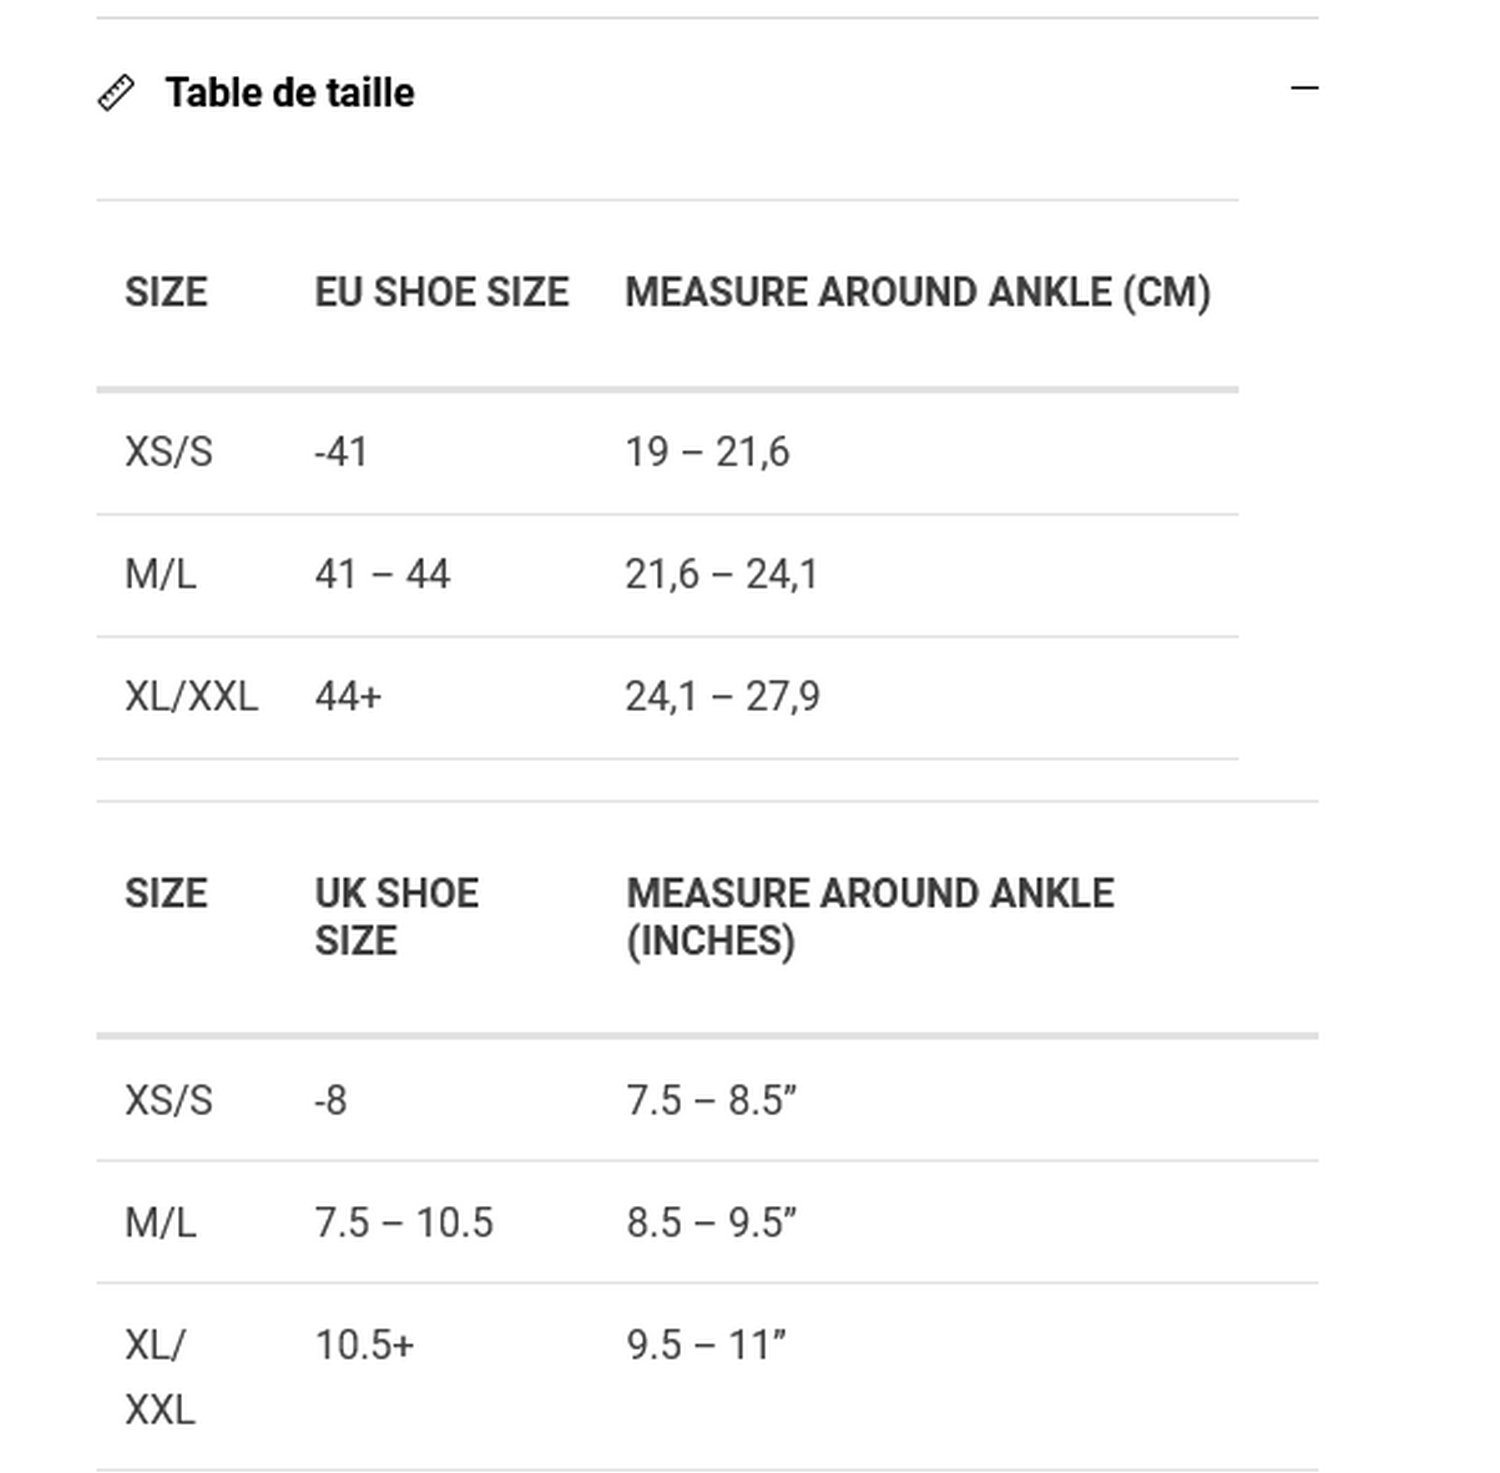1500x1473 pixels.
Task: Click the 44+ shoe size cell
Action: [348, 697]
